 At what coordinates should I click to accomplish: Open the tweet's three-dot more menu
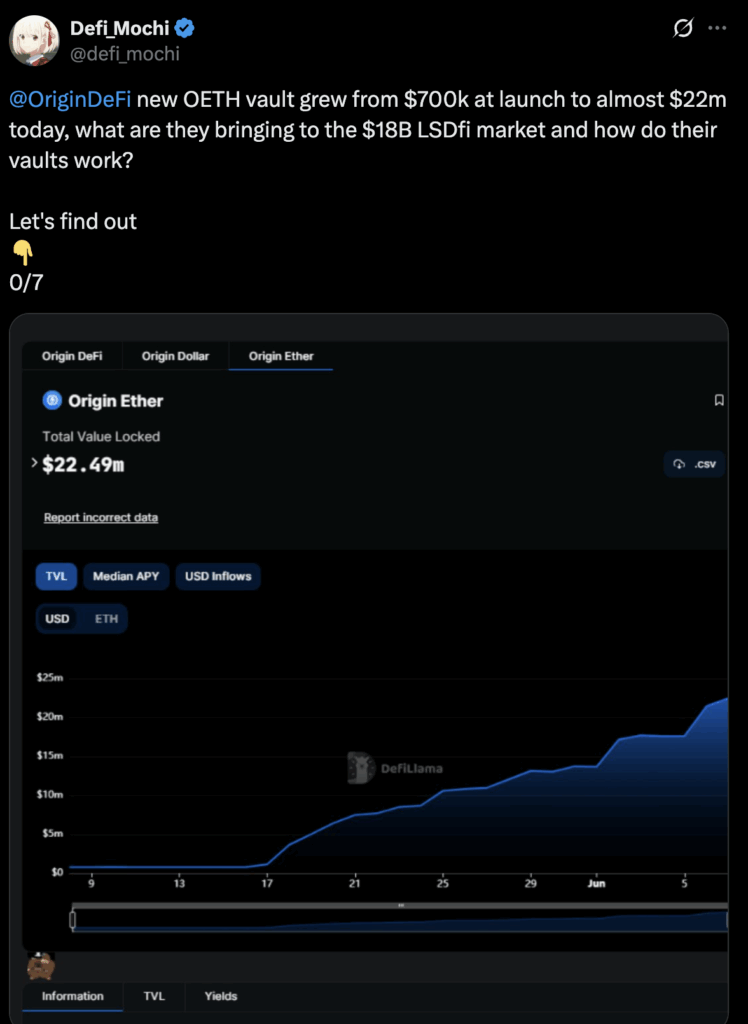(717, 29)
